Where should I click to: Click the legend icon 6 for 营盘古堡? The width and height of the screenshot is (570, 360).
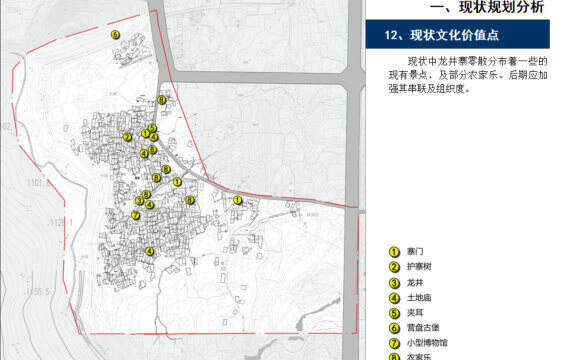pyautogui.click(x=394, y=328)
